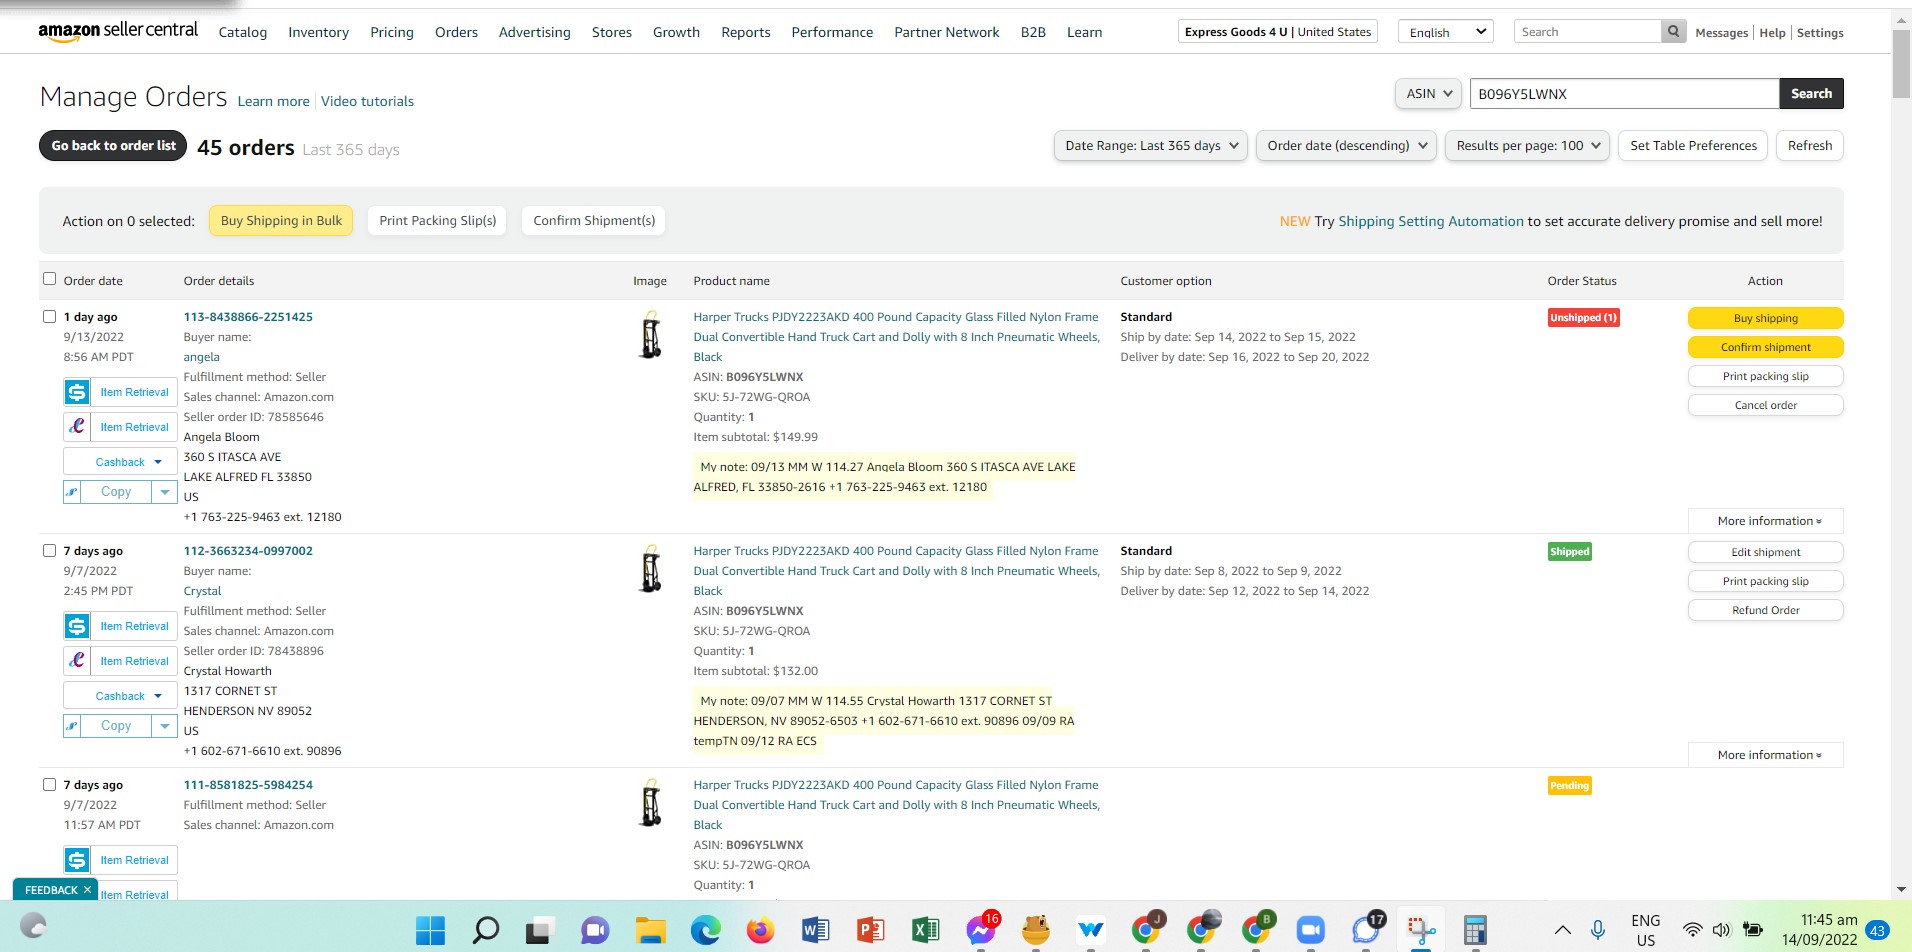Click Refund Order for Crystal's order
Image resolution: width=1912 pixels, height=952 pixels.
point(1766,610)
